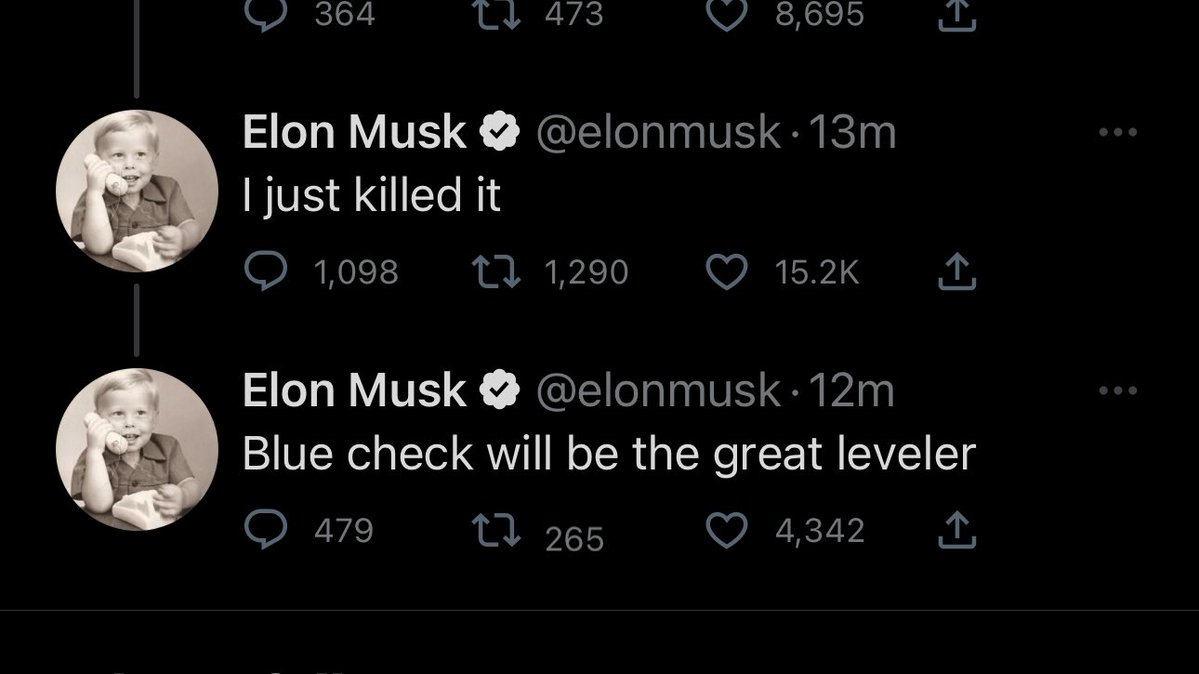Click the verified badge on the 12m tweet
The width and height of the screenshot is (1199, 674).
coord(500,391)
